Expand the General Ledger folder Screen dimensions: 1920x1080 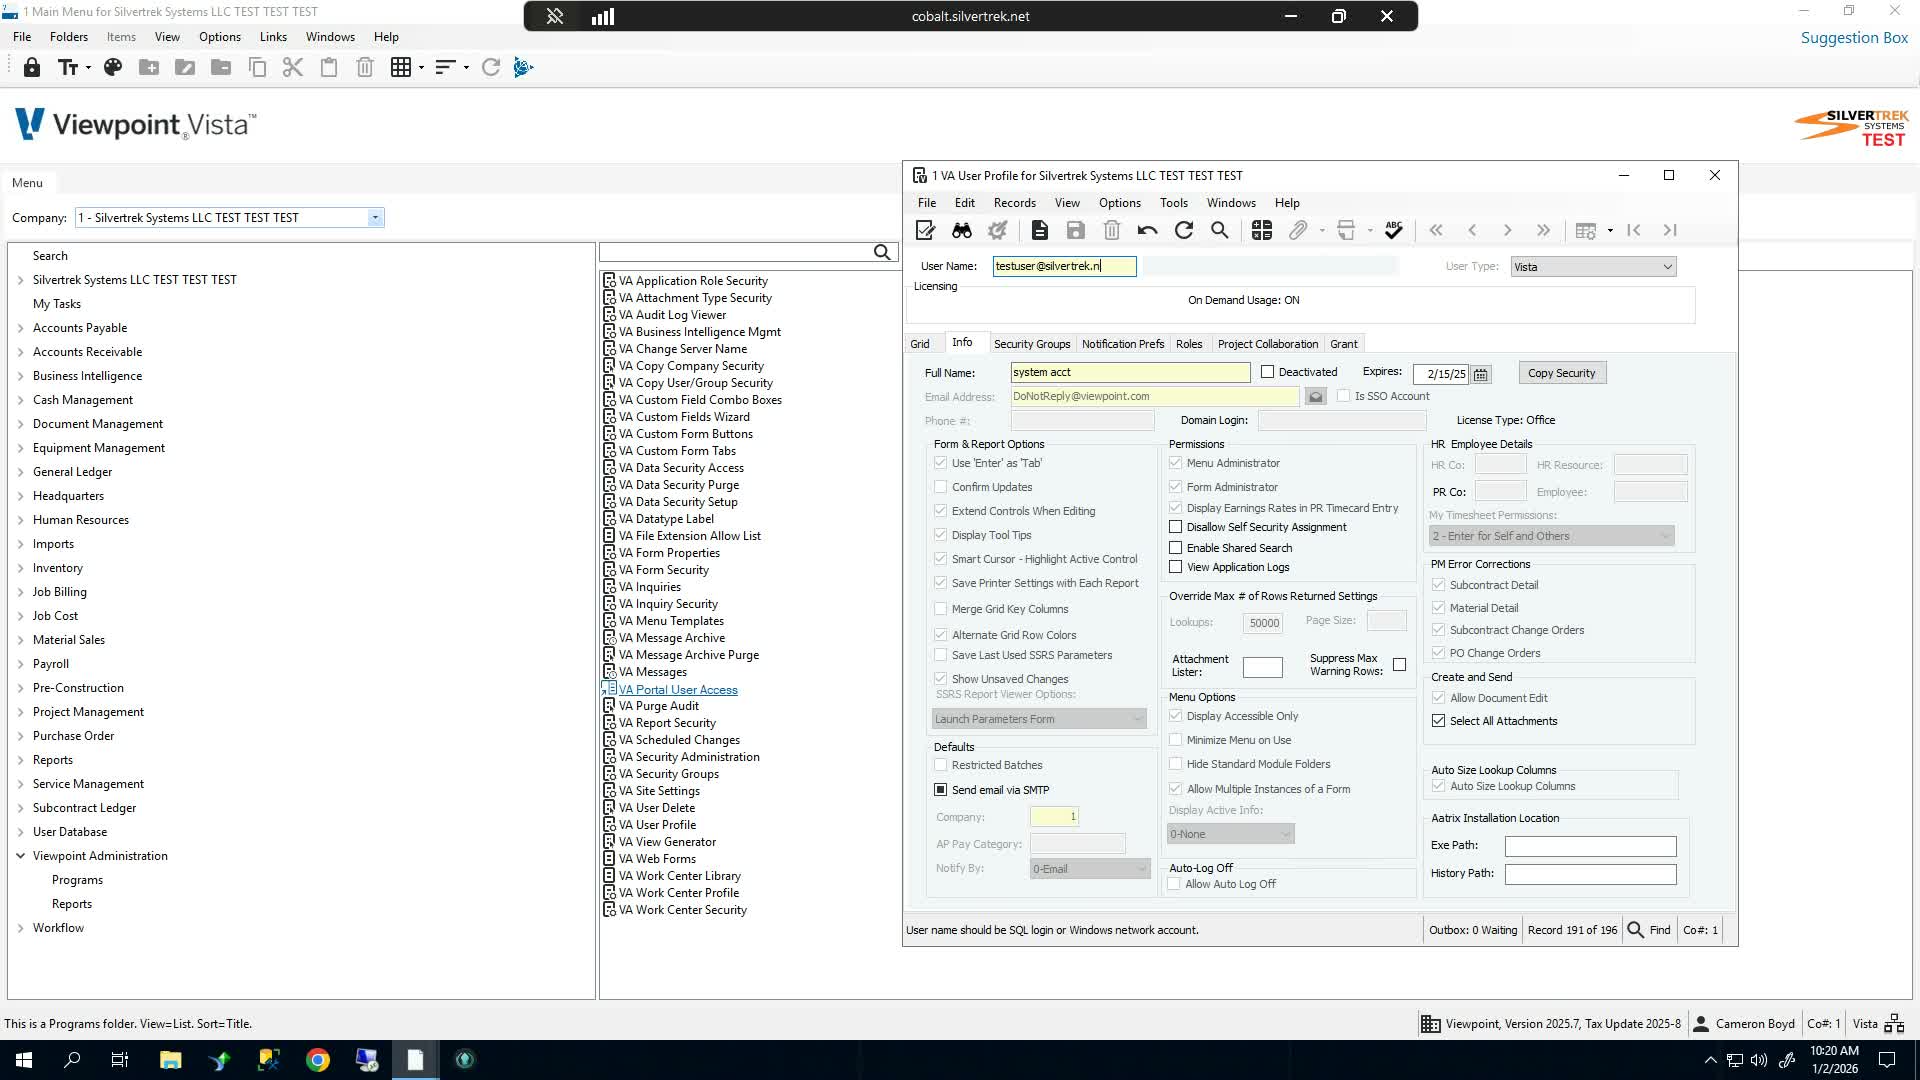[20, 472]
